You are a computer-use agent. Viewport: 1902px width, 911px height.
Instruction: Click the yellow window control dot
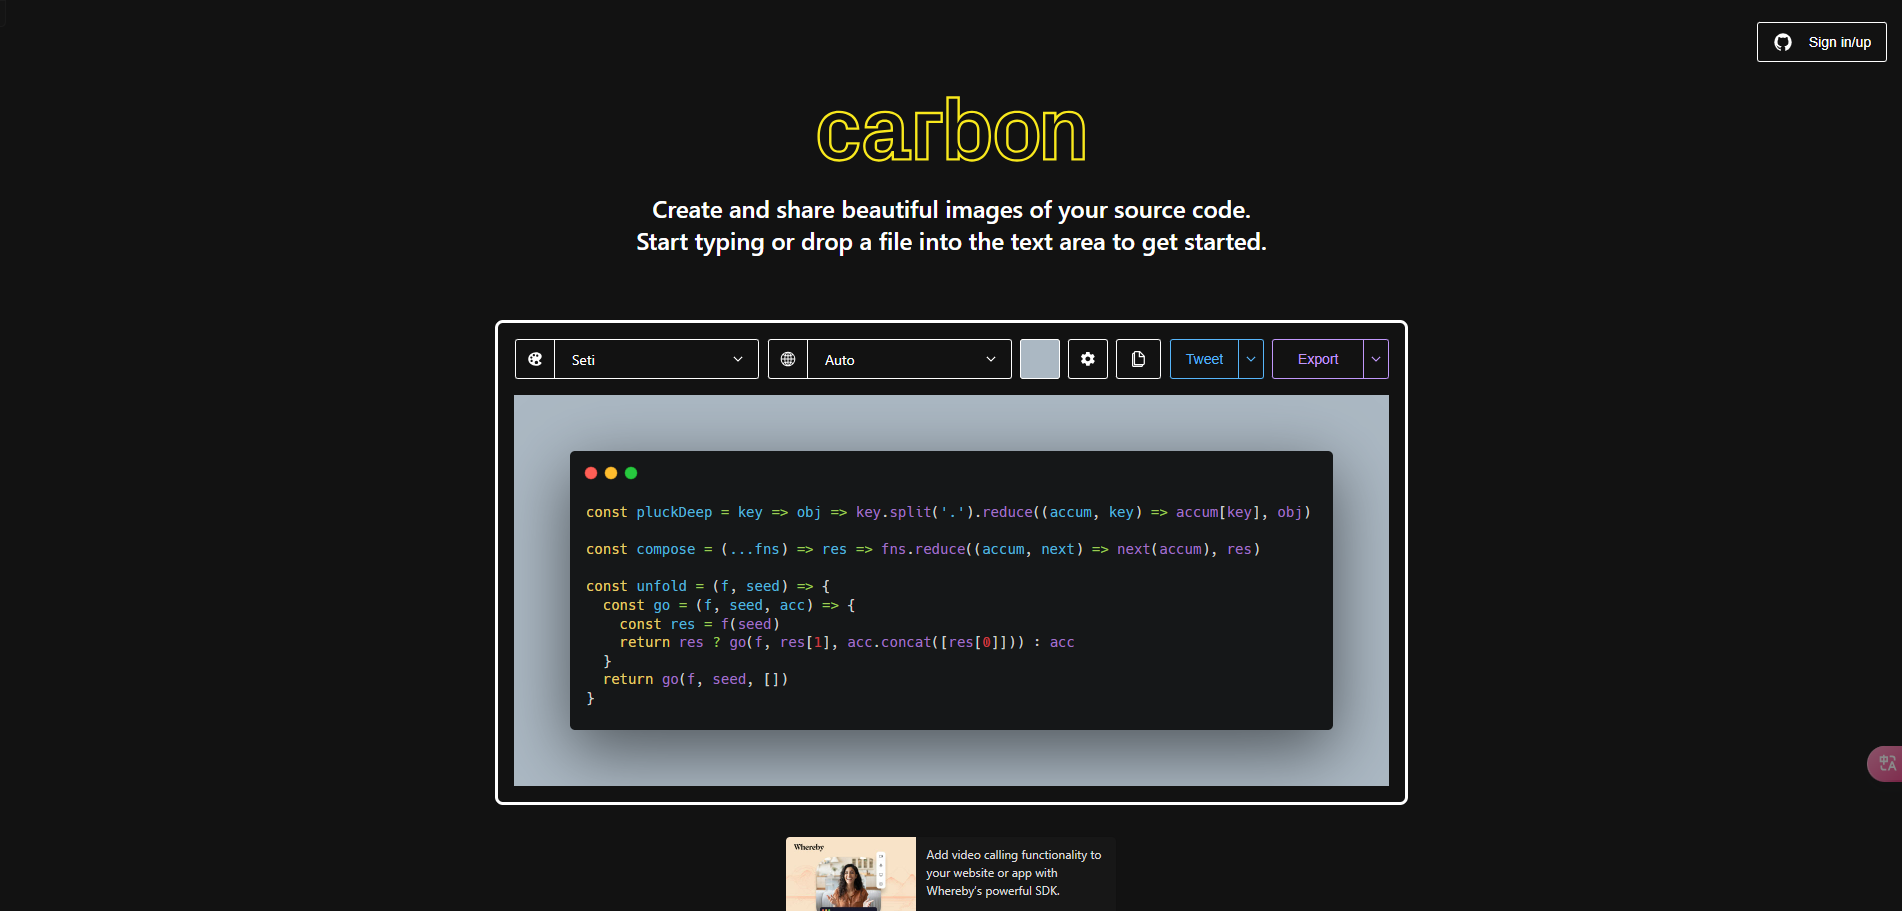coord(611,473)
